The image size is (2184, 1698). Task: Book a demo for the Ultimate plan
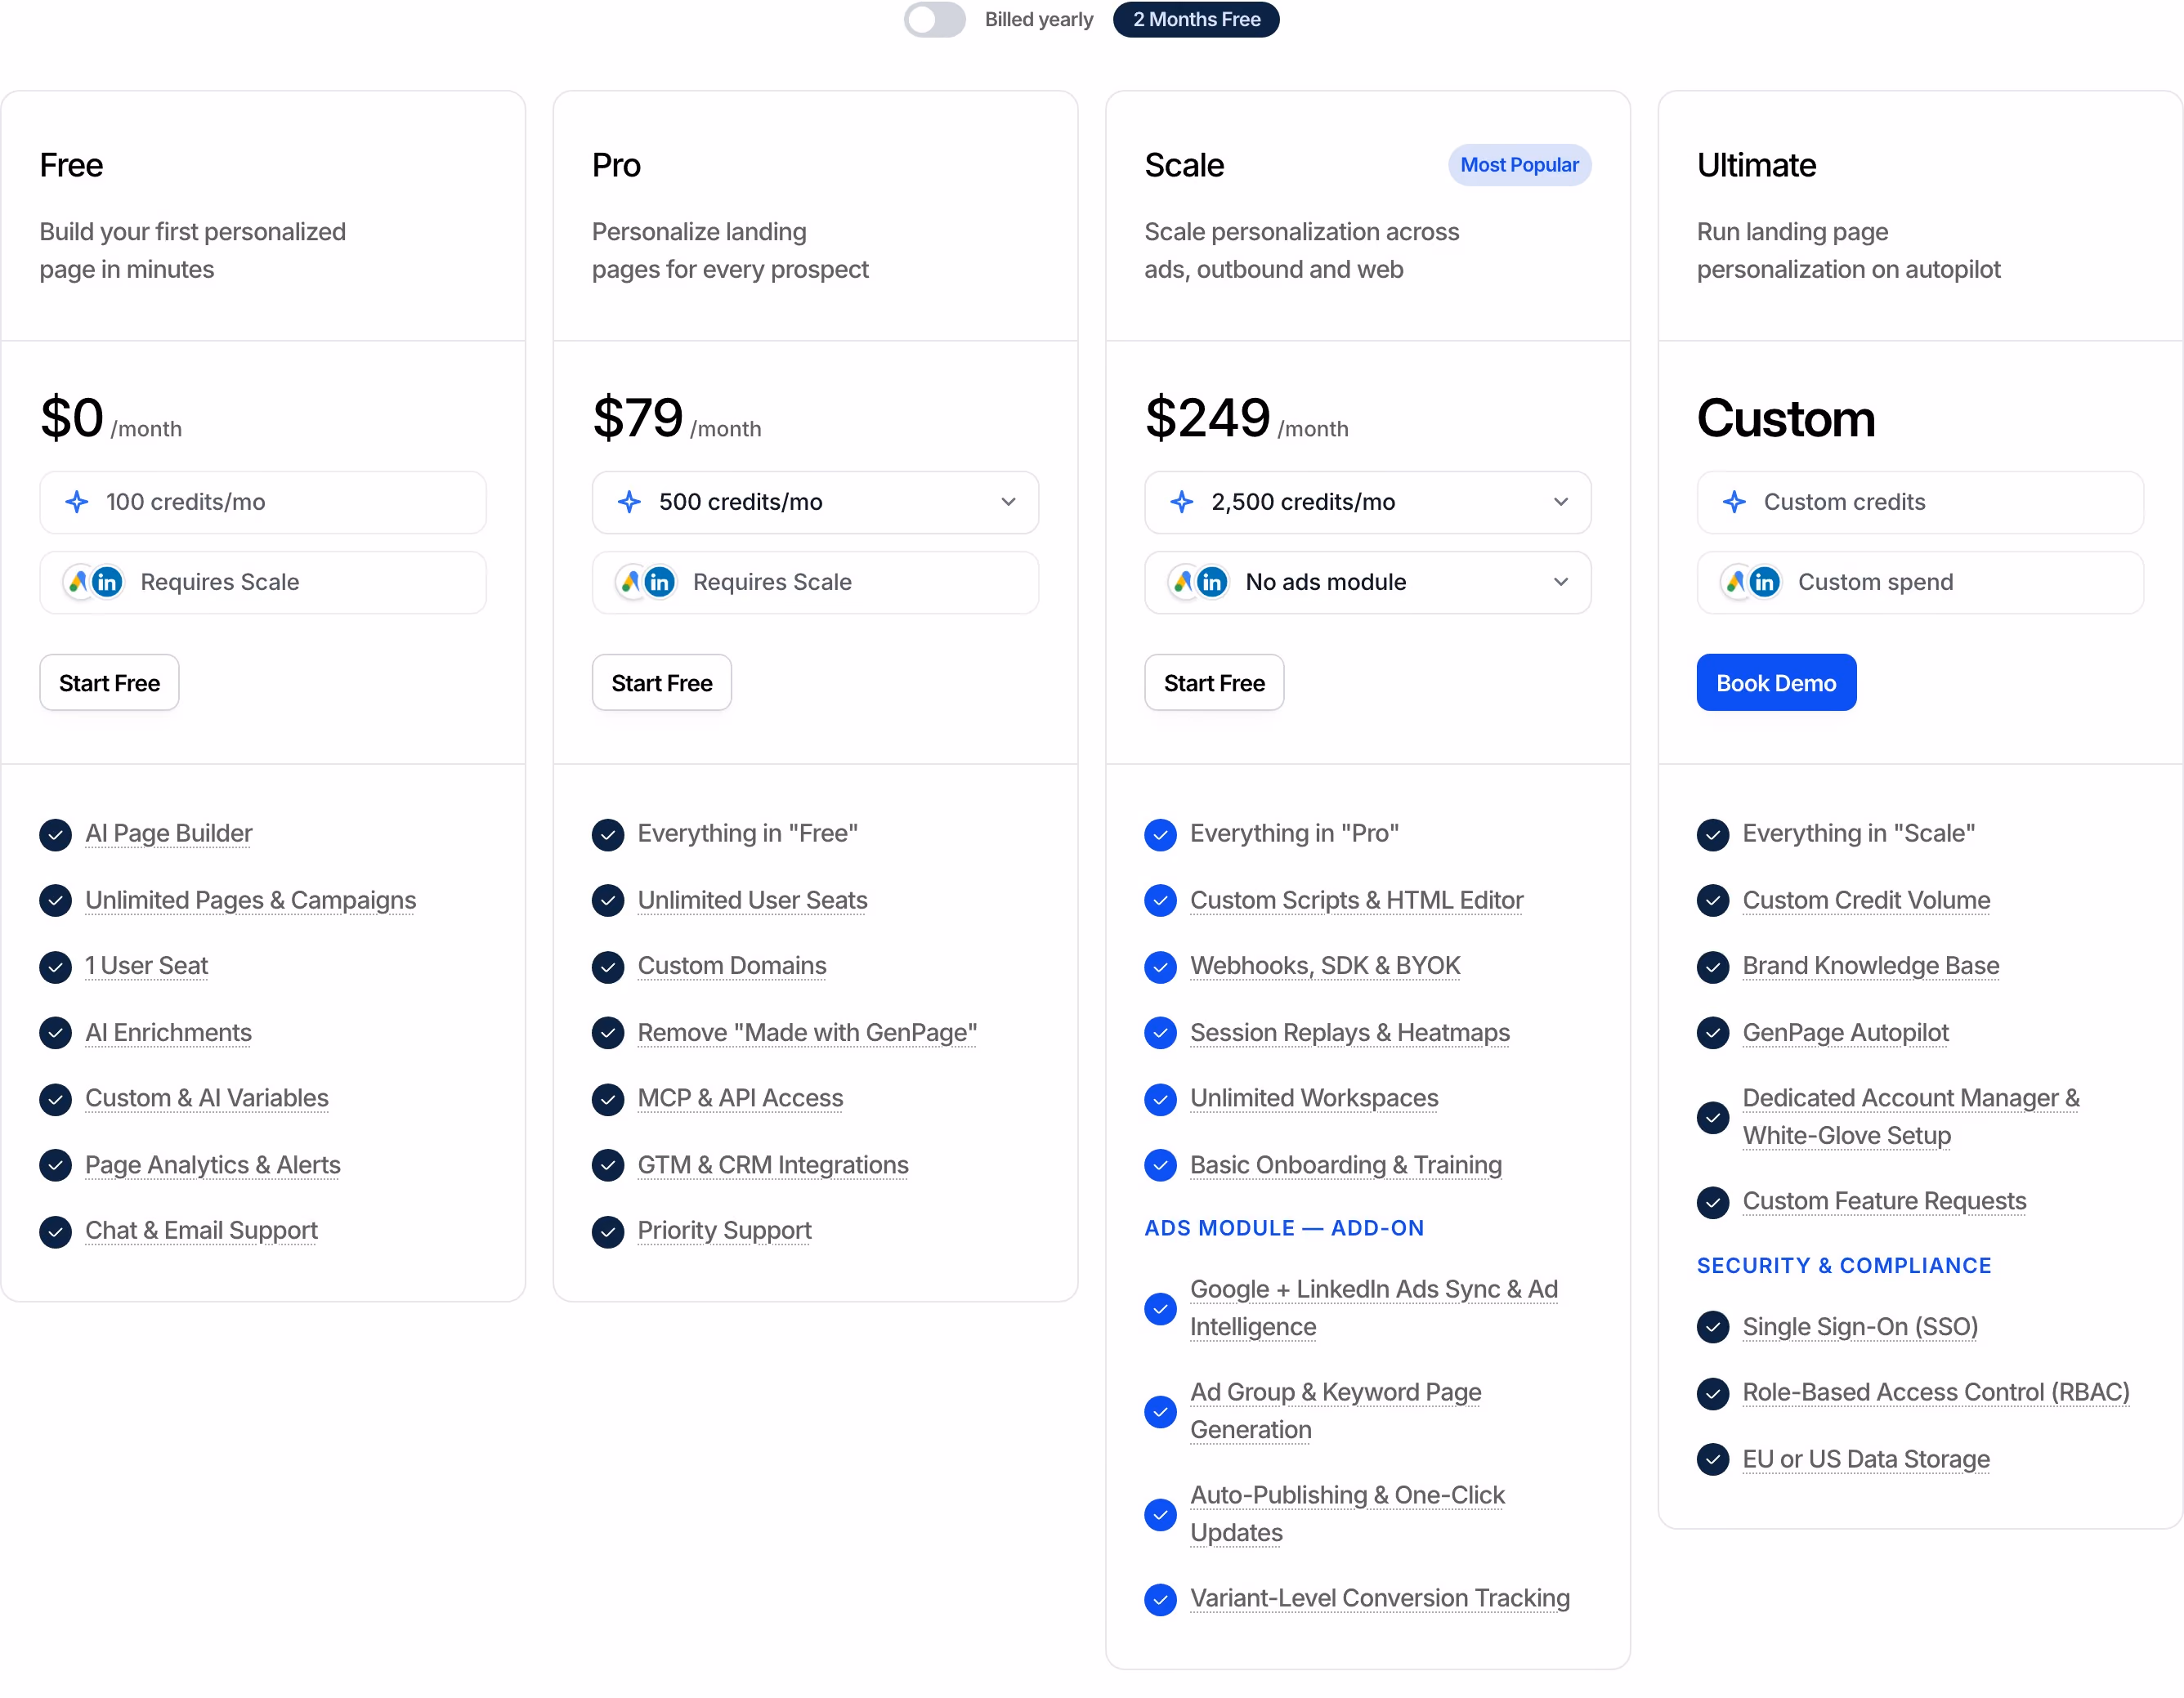[x=1775, y=682]
